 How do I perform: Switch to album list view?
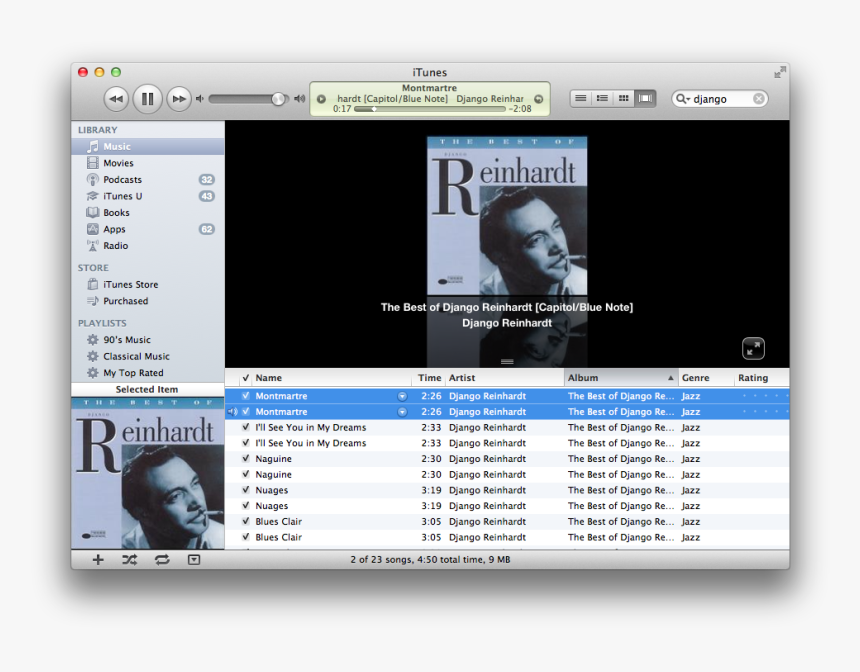tap(602, 99)
